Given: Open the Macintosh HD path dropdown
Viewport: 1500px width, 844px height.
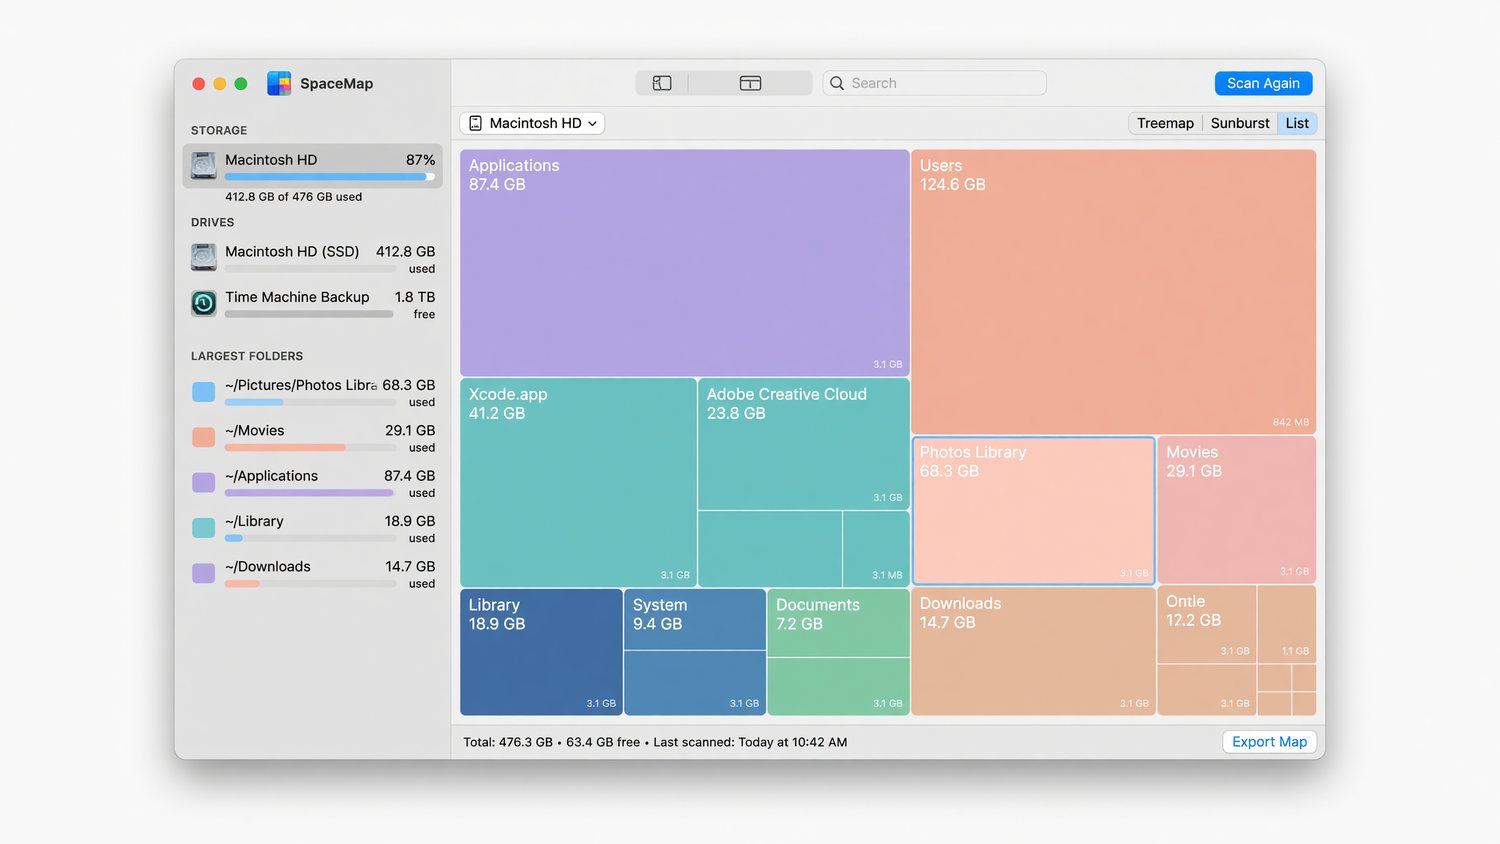Looking at the screenshot, I should click(533, 123).
